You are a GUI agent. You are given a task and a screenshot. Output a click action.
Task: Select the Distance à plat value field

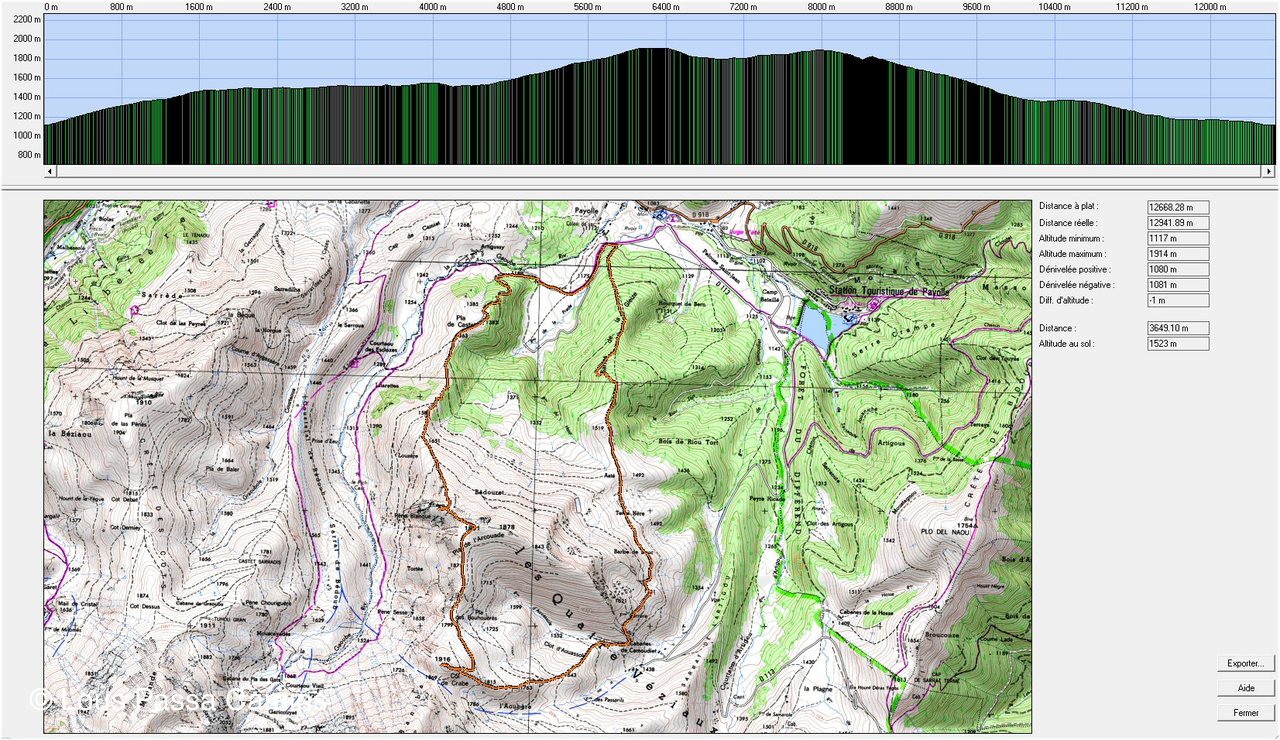click(x=1178, y=207)
